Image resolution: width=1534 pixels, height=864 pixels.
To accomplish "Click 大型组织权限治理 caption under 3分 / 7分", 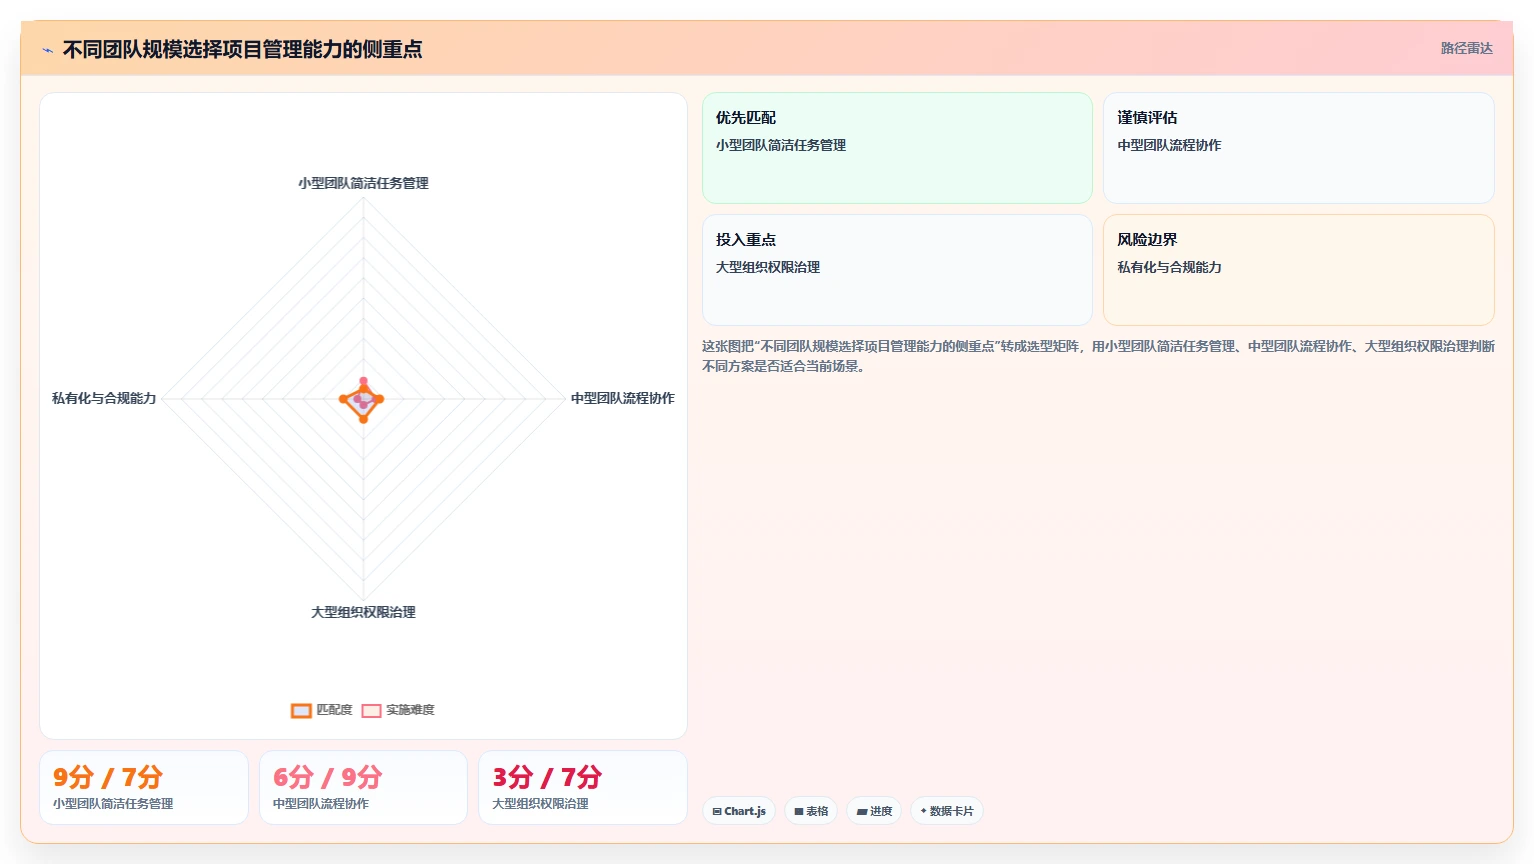I will point(540,804).
